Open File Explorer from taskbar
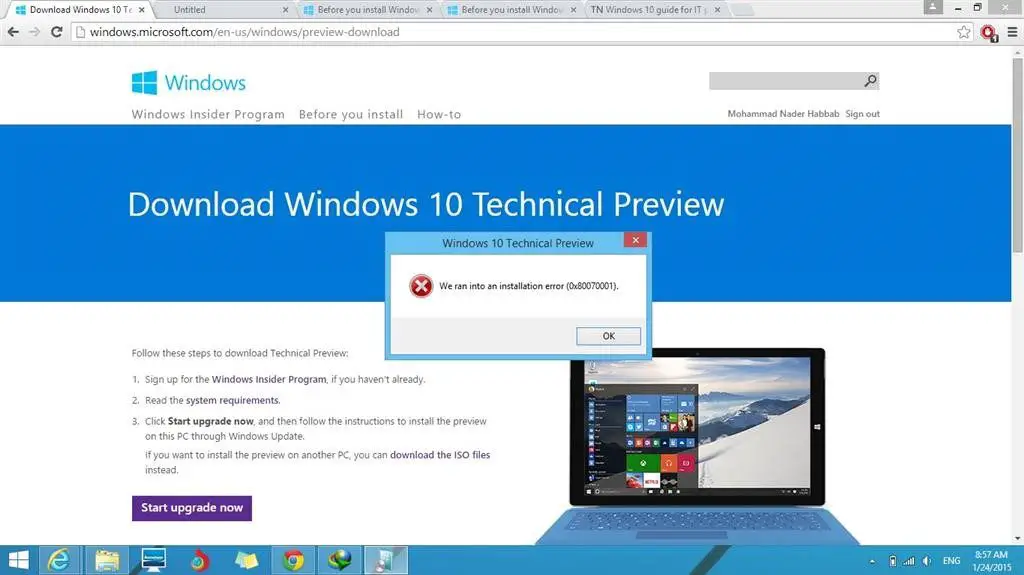 pyautogui.click(x=106, y=561)
